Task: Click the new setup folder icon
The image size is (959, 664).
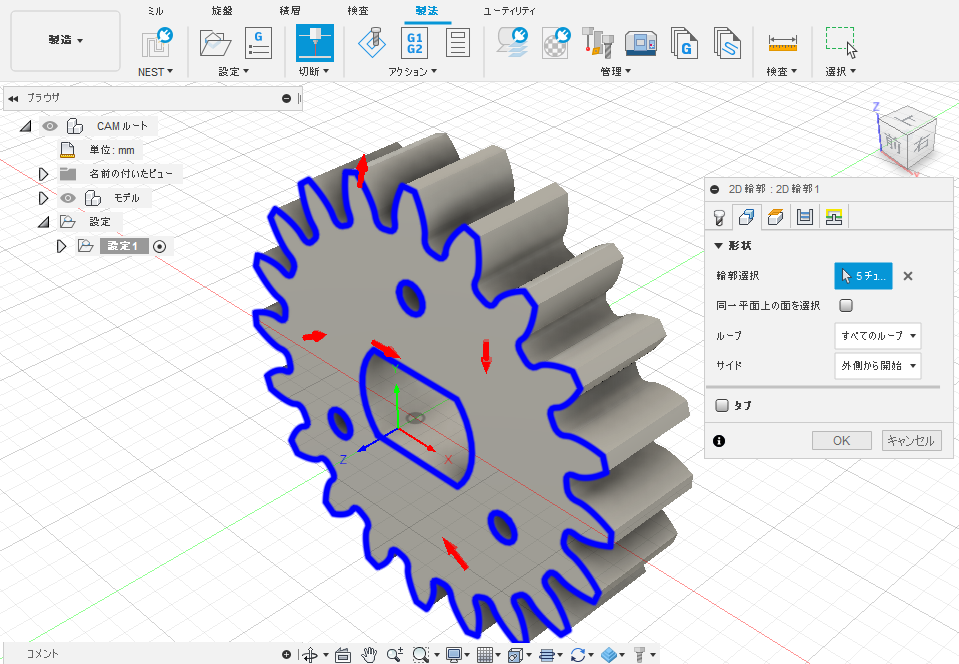Action: click(215, 43)
